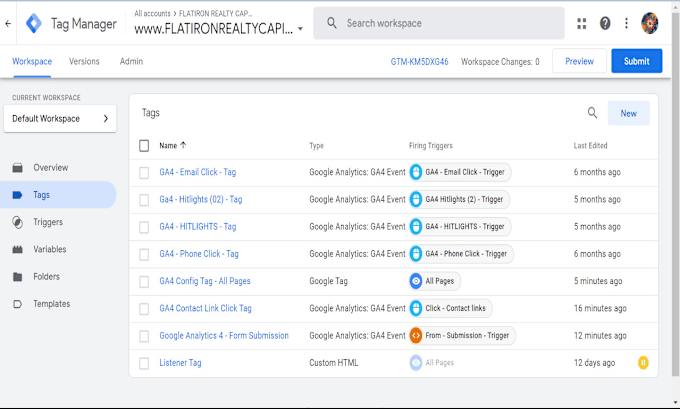Click the search icon in workspace search bar
680x409 pixels.
point(332,23)
